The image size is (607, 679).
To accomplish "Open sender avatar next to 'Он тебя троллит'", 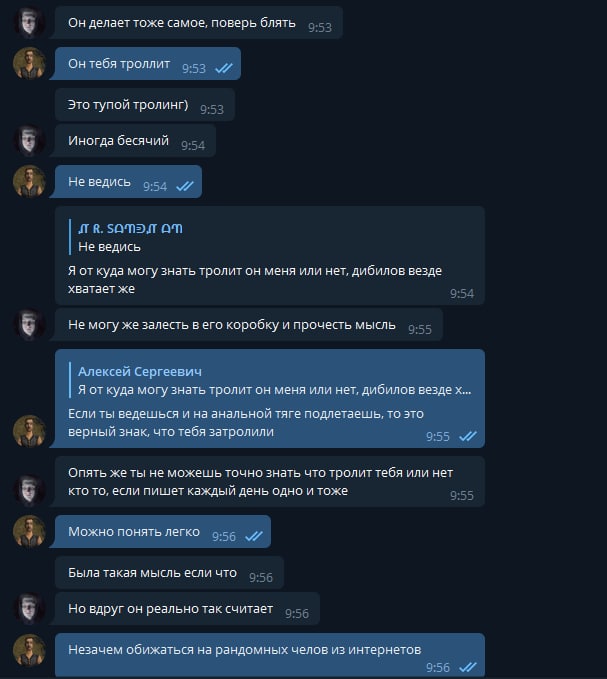I will (x=29, y=63).
